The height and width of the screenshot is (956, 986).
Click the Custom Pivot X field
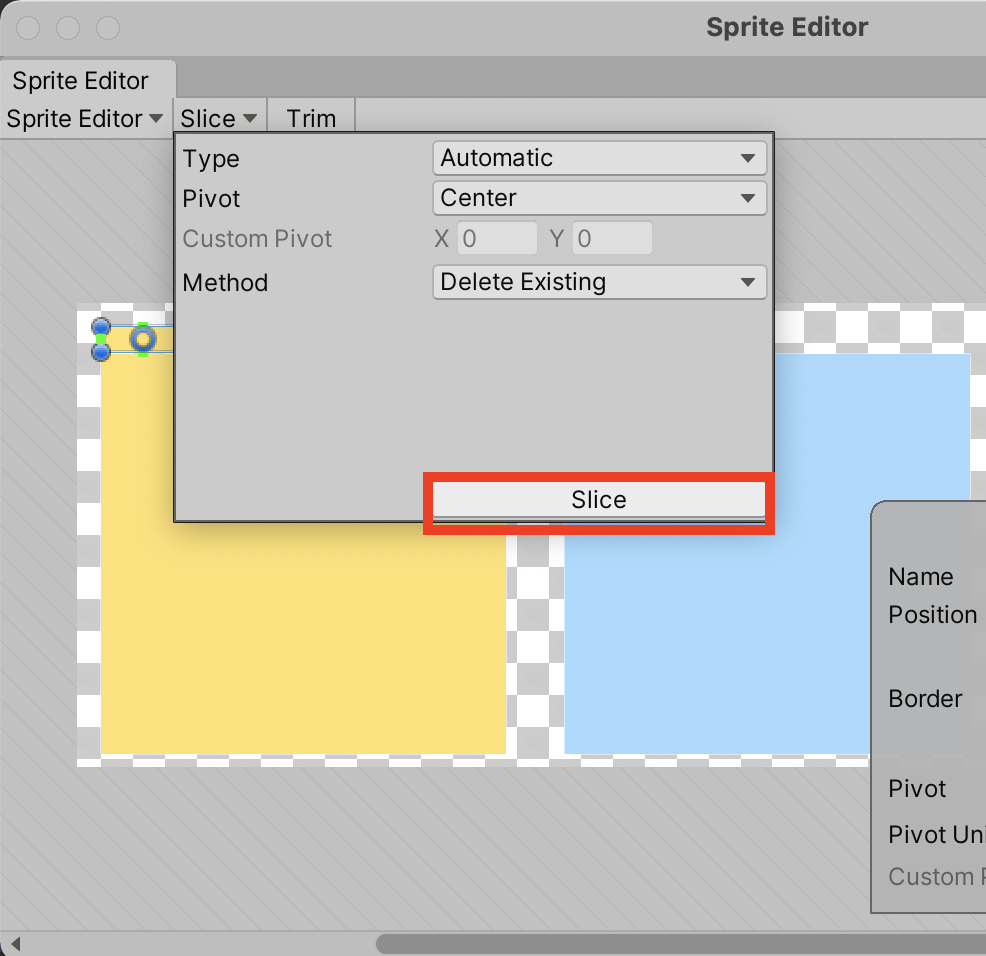[x=497, y=238]
